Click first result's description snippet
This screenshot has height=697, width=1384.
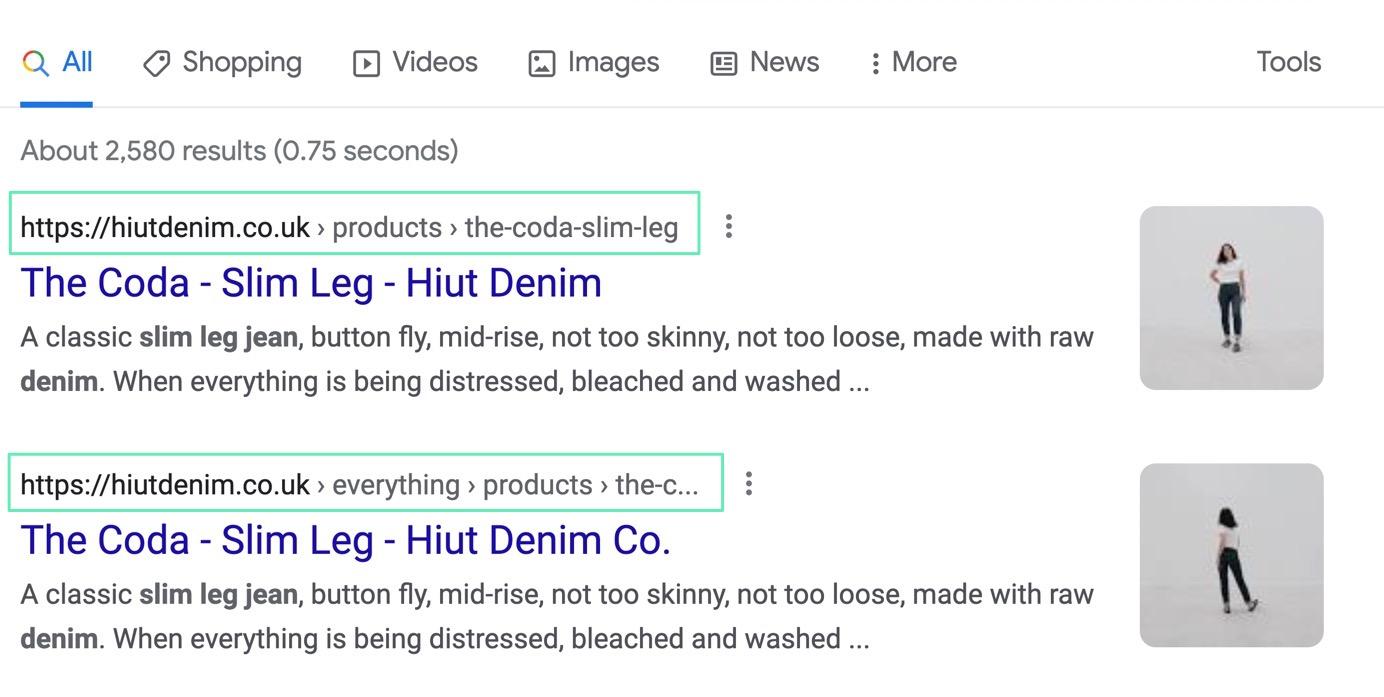coord(557,359)
